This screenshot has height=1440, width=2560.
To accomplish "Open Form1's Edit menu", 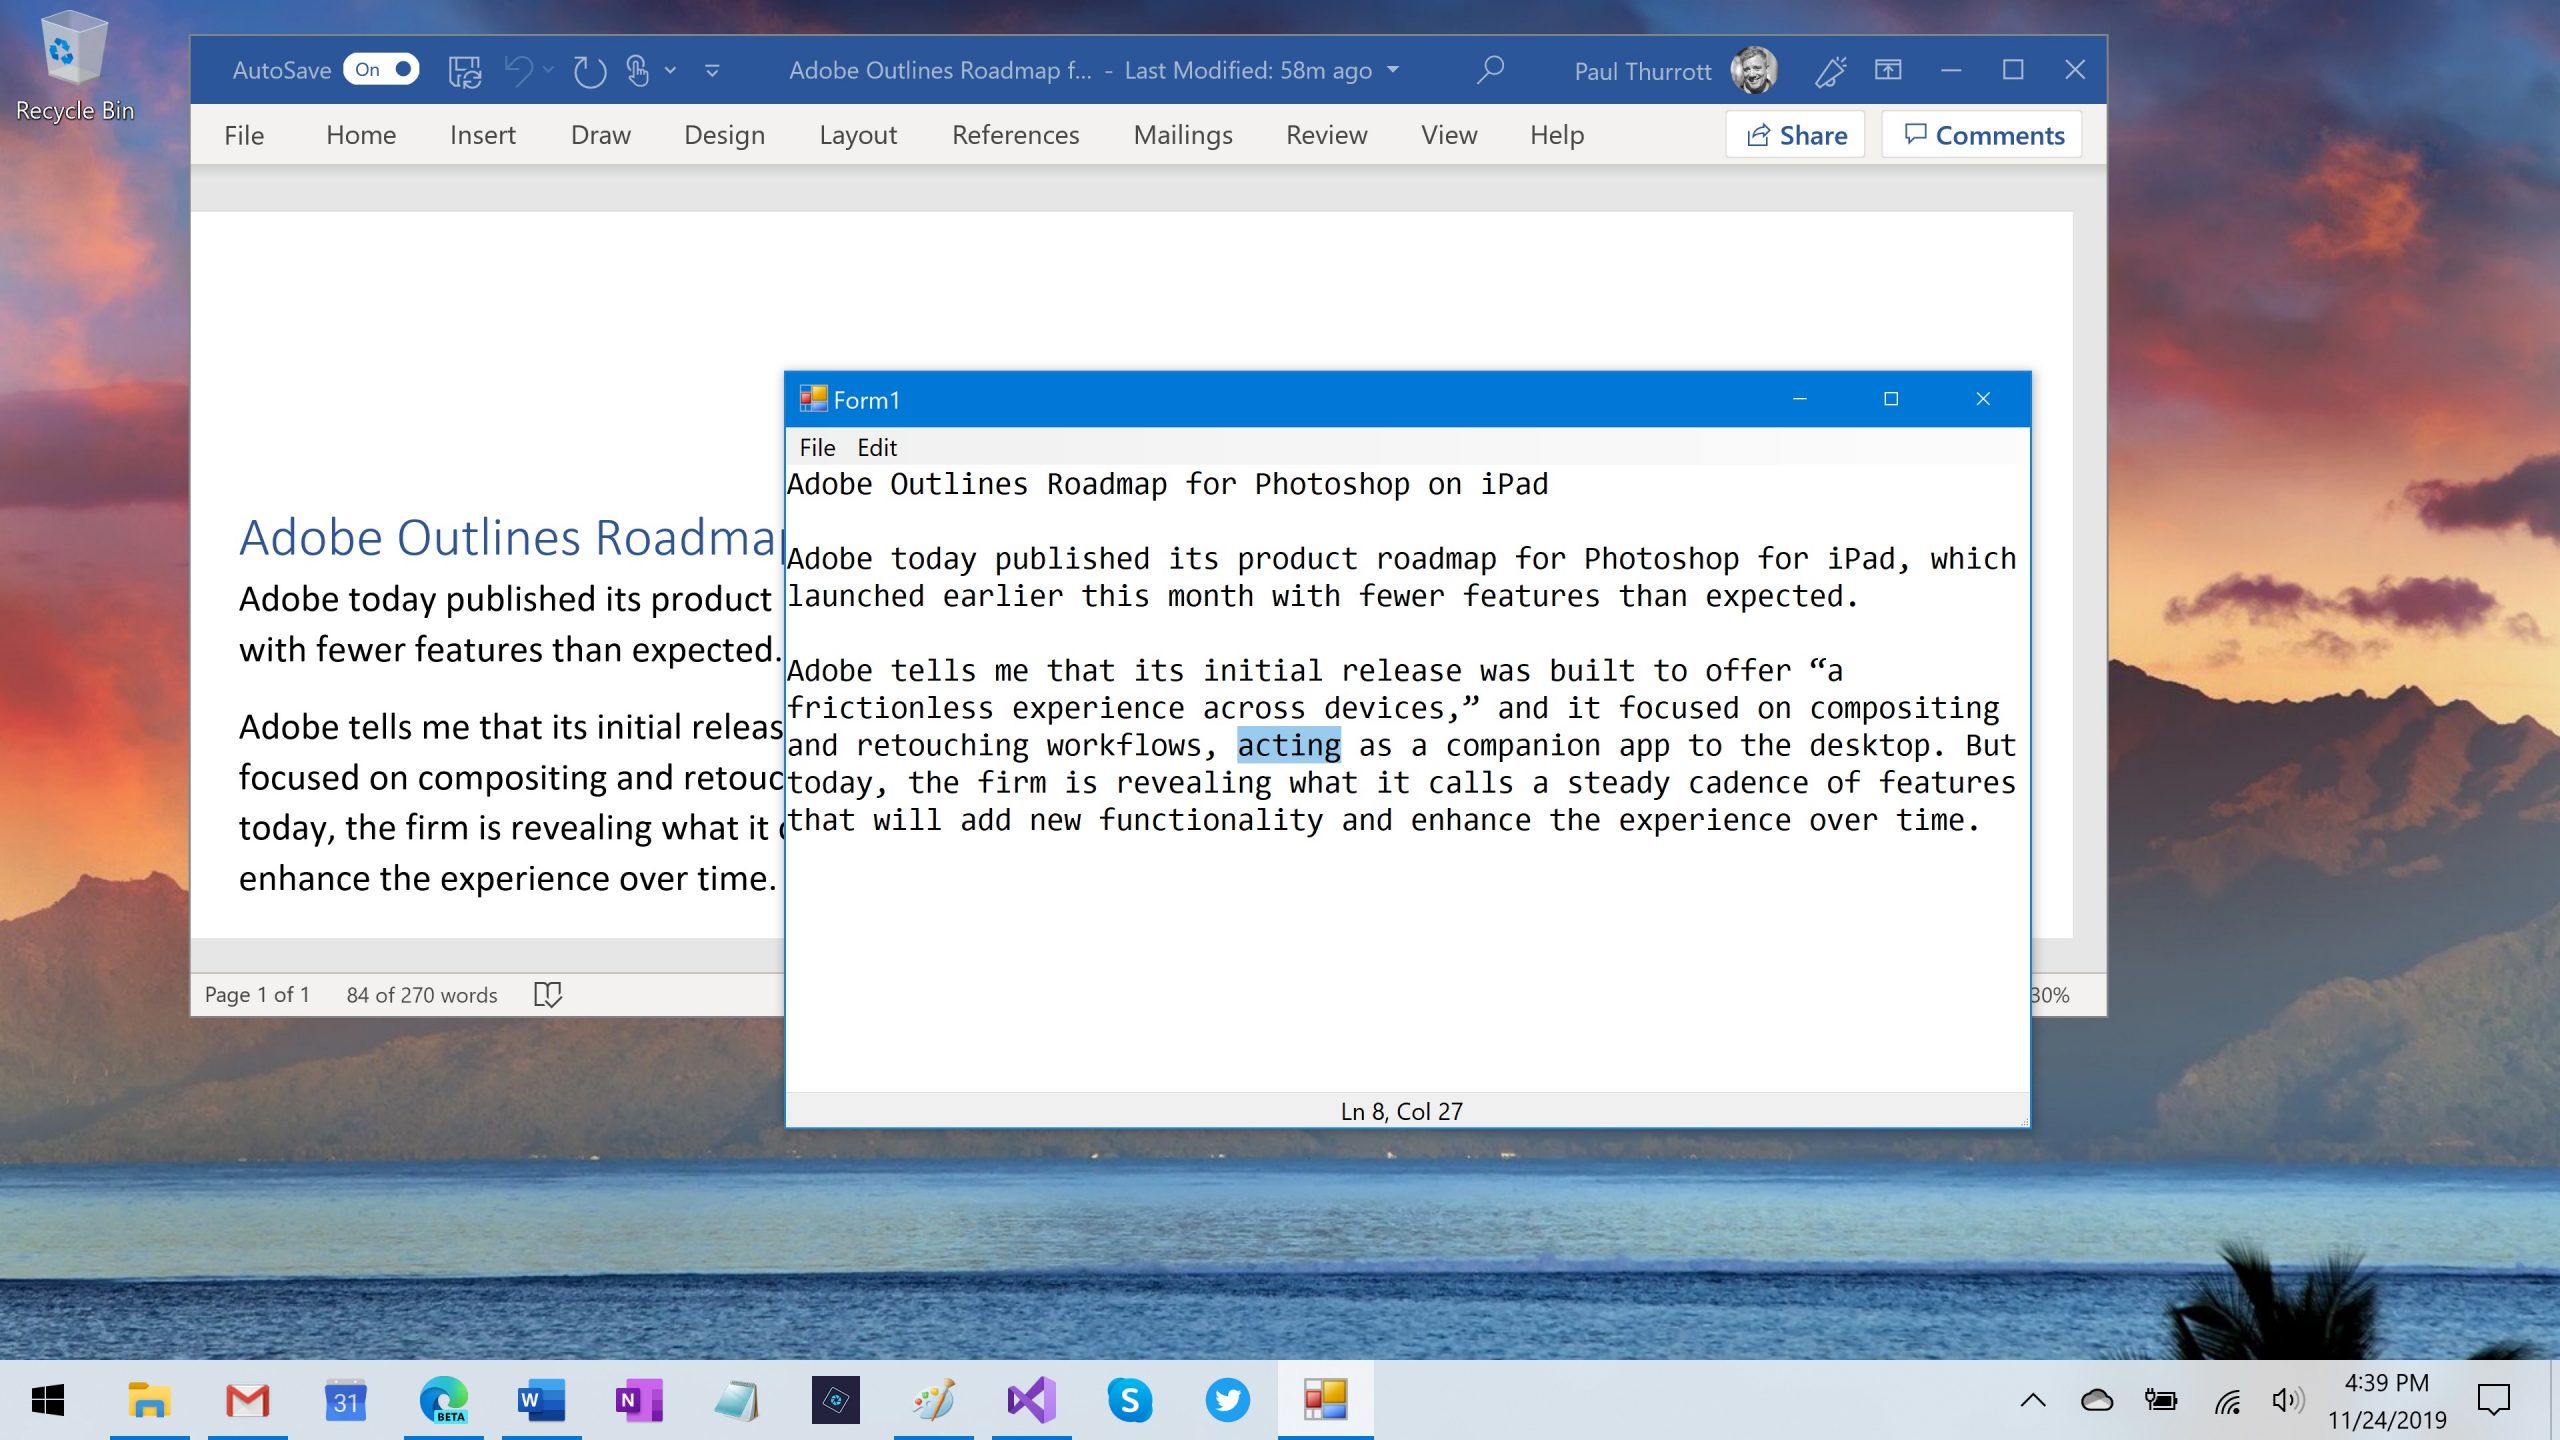I will (x=876, y=447).
